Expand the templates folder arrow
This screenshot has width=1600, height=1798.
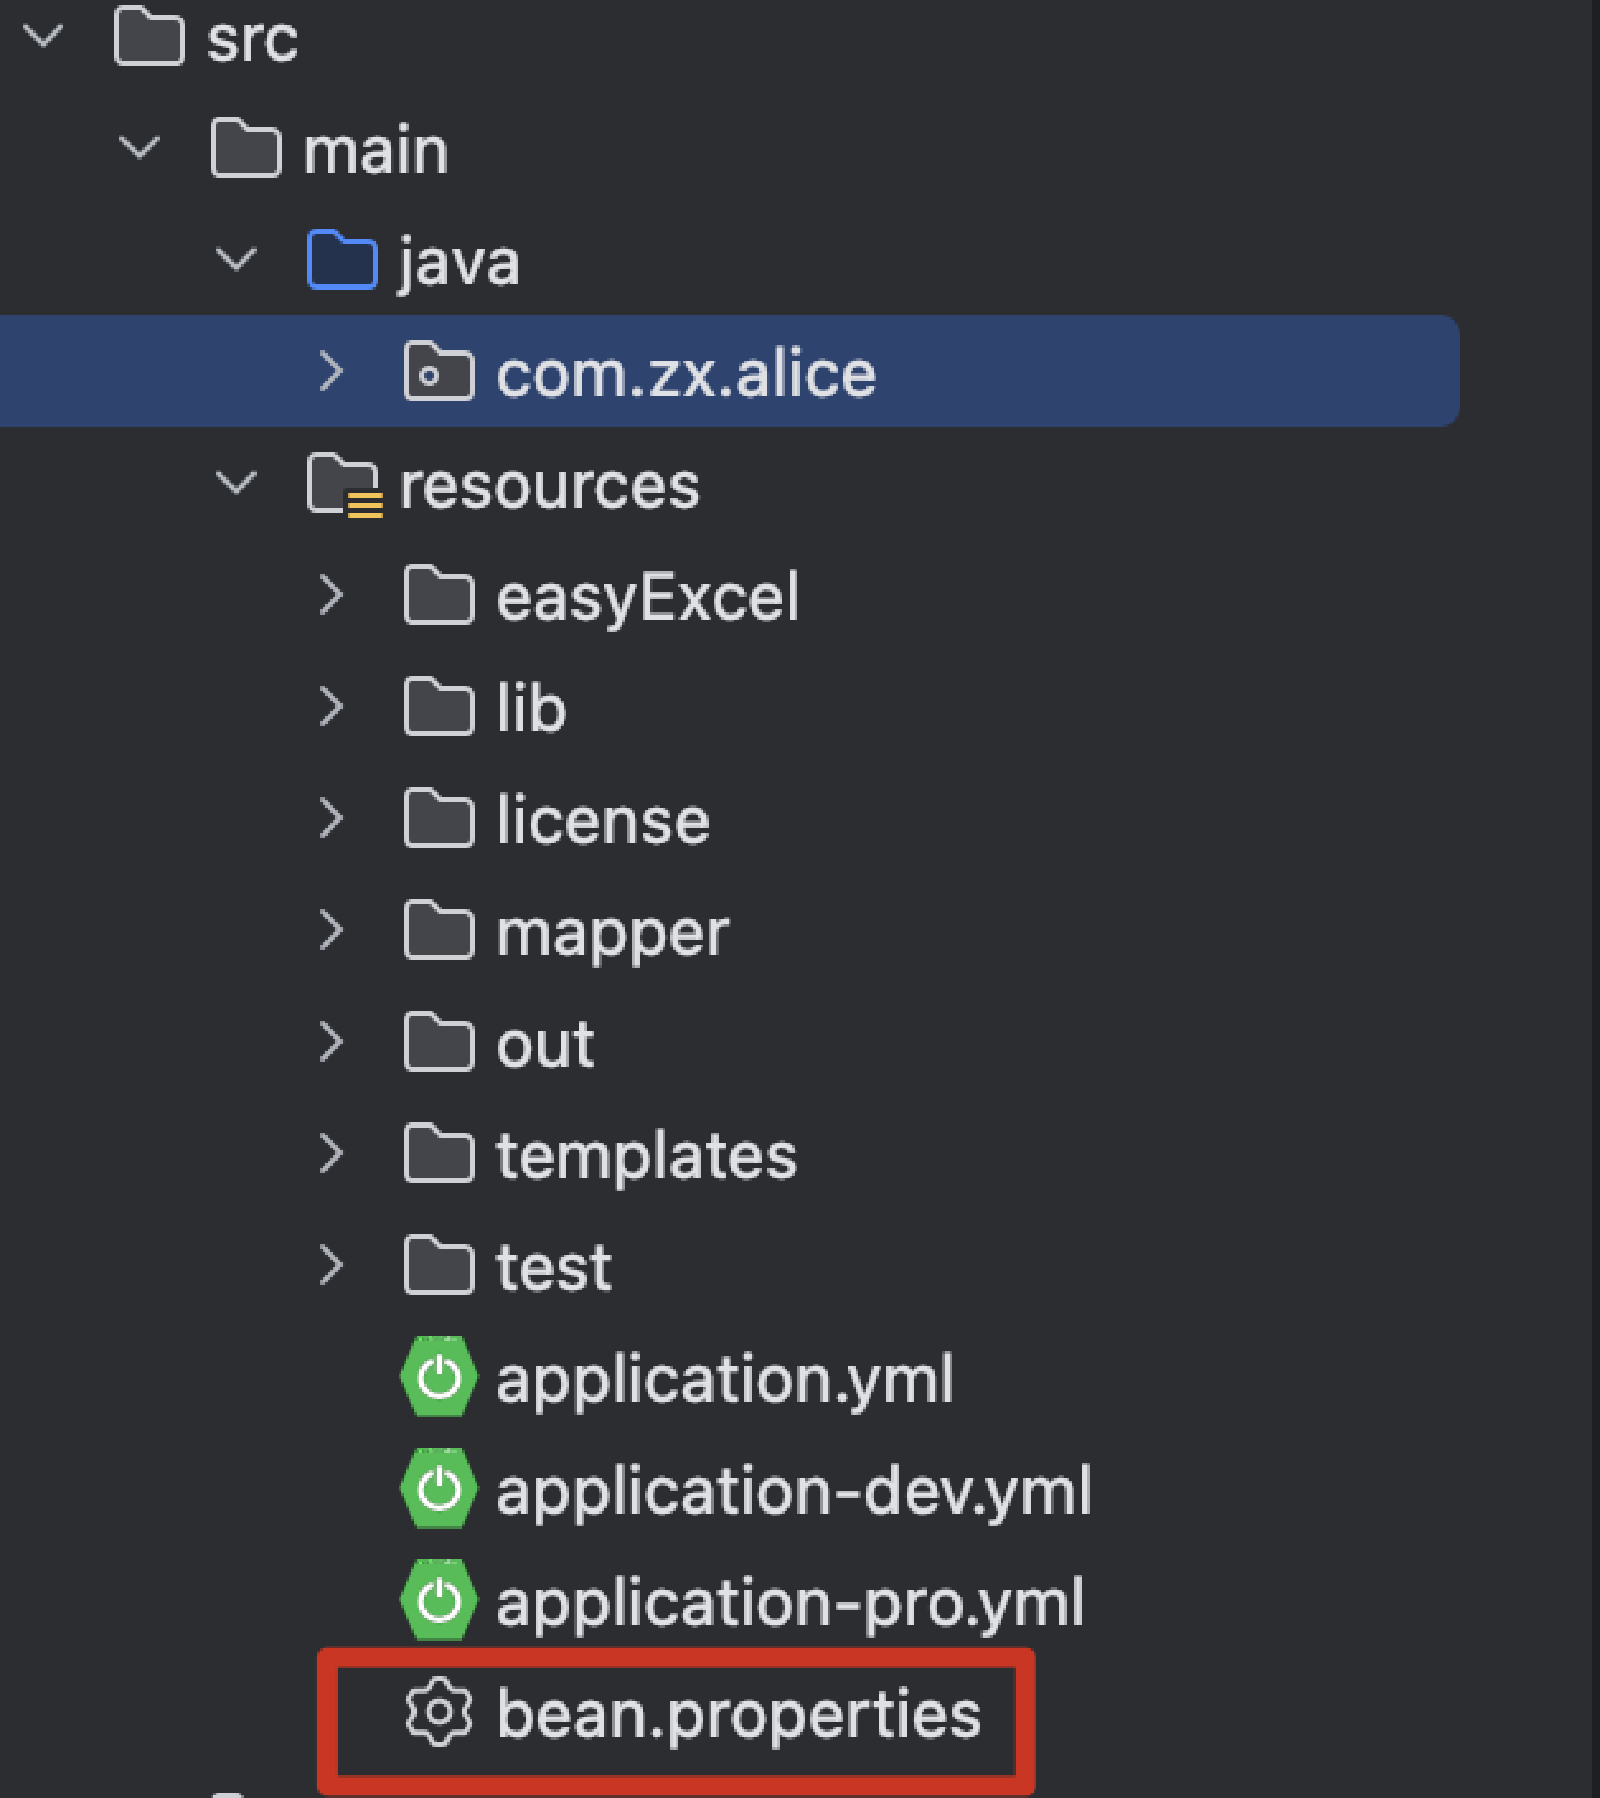tap(331, 1155)
